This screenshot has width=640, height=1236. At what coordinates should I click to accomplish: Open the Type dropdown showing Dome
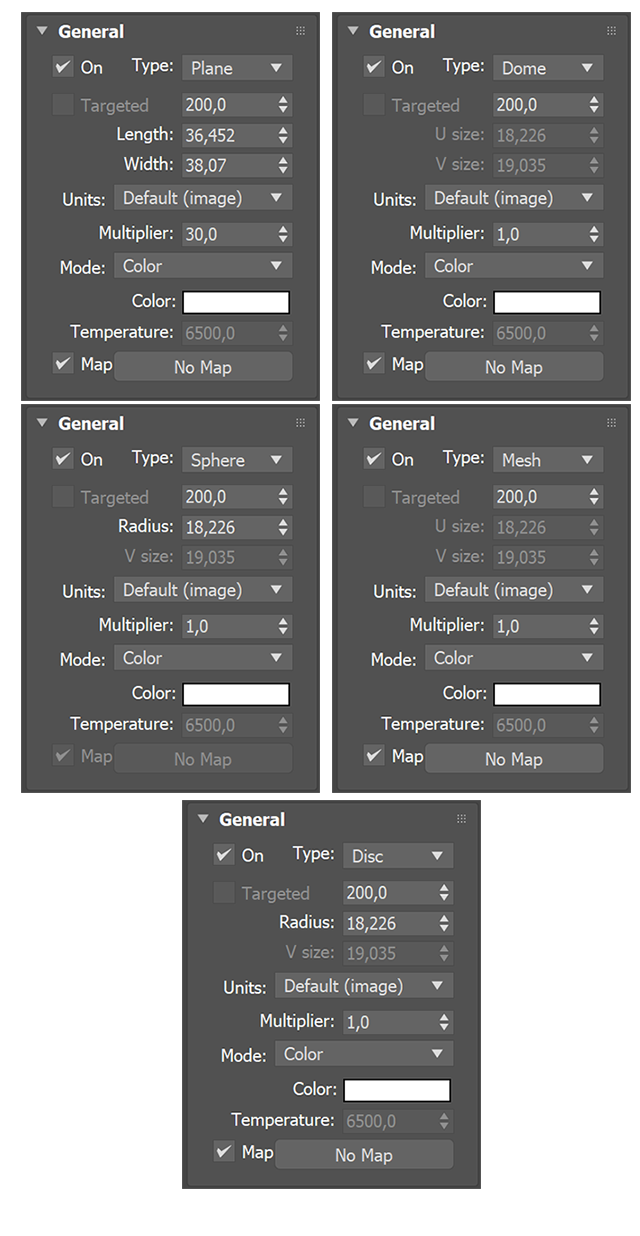tap(548, 67)
